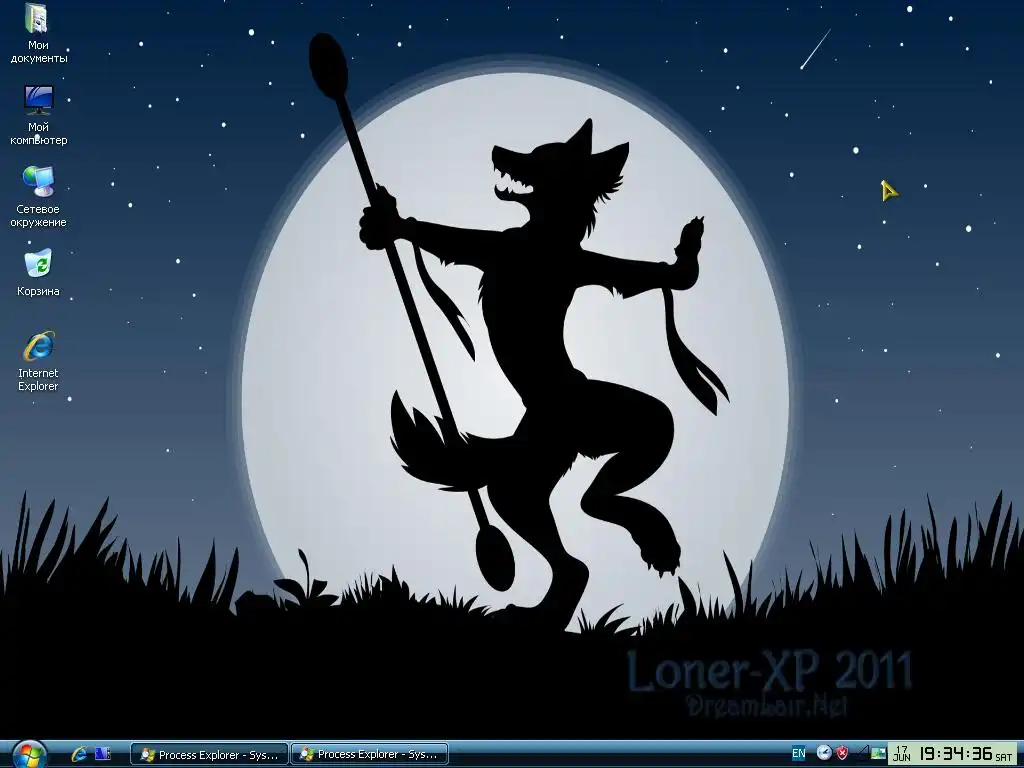Screen dimensions: 1024x768
Task: Open the Мои документы desktop icon
Action: coord(38,34)
